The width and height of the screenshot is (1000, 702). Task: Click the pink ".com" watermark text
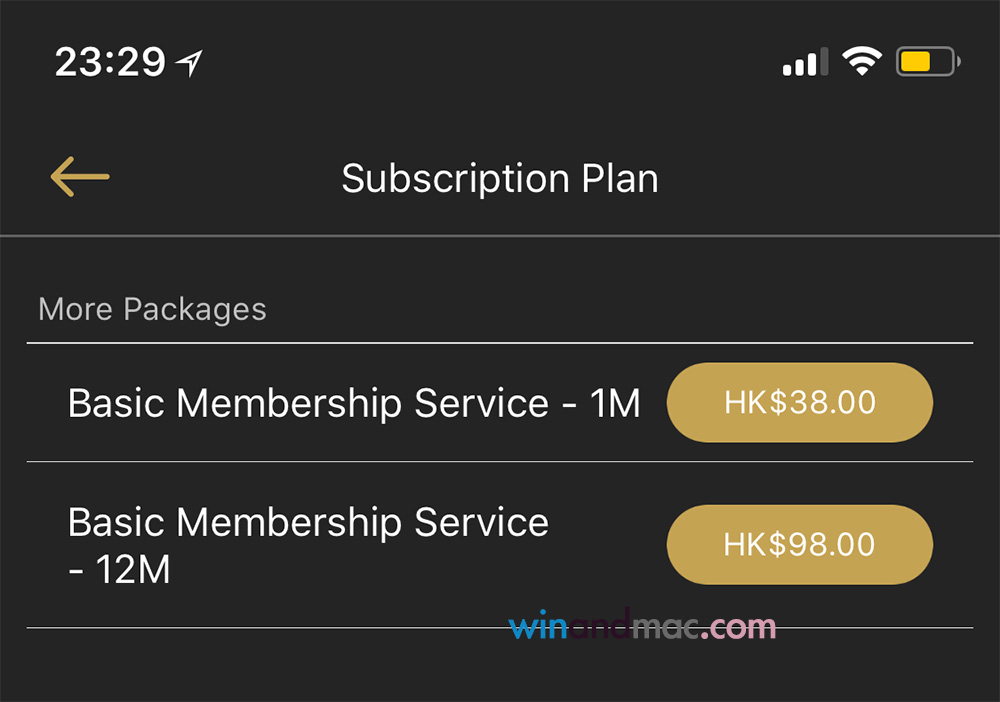click(740, 627)
